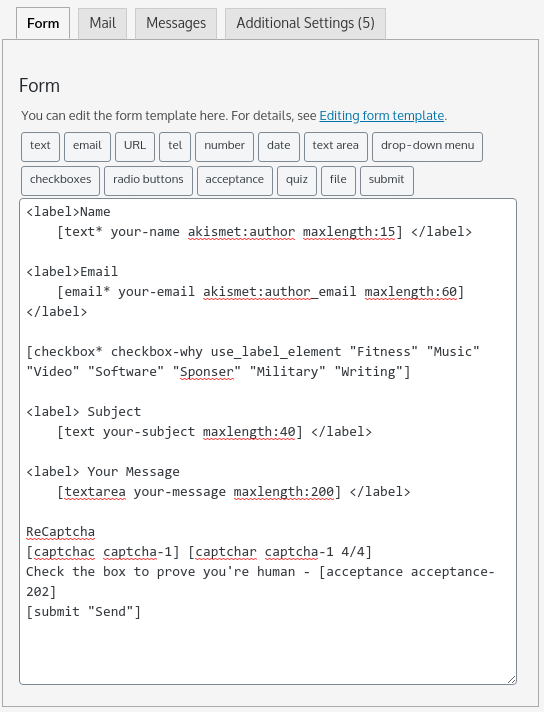Select the Form tab
This screenshot has width=544, height=712.
(43, 23)
